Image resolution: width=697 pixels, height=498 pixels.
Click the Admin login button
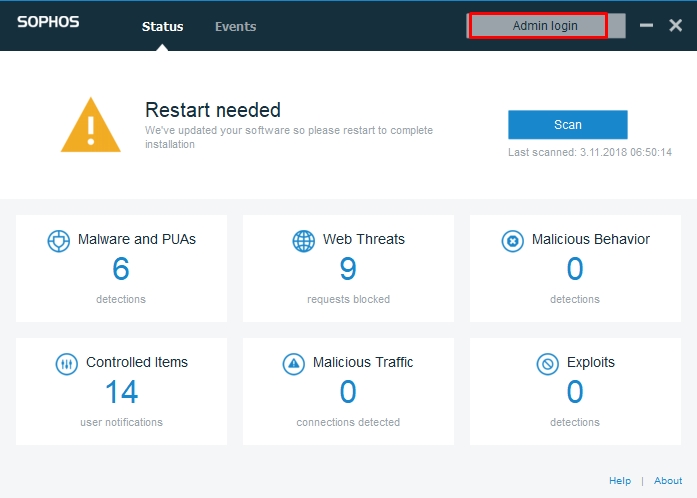click(x=546, y=26)
